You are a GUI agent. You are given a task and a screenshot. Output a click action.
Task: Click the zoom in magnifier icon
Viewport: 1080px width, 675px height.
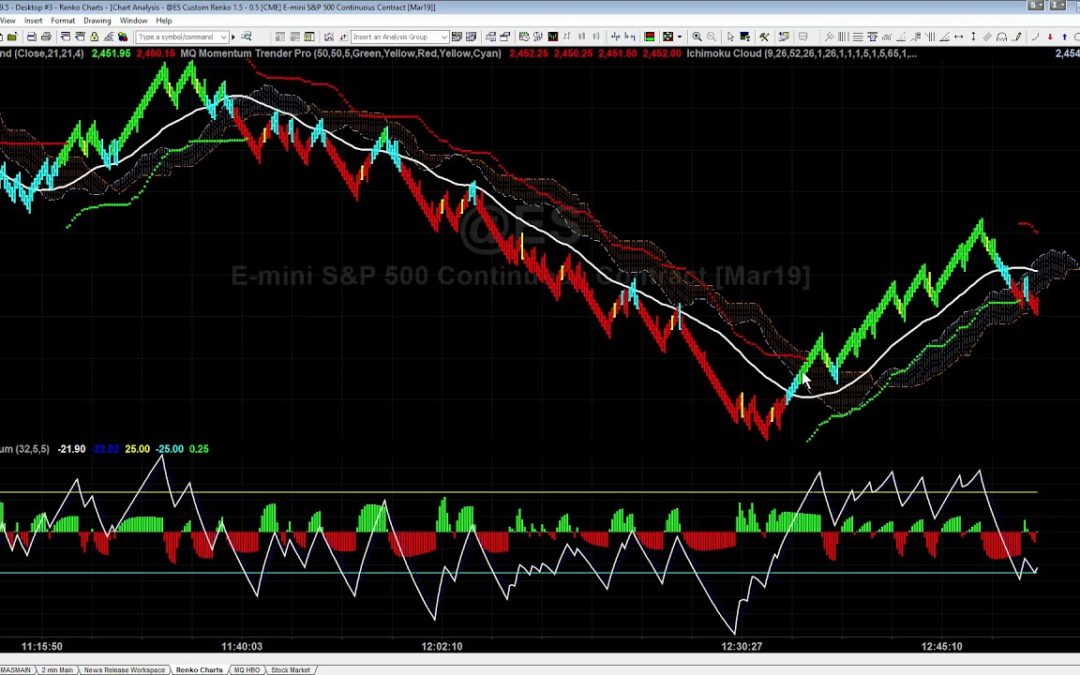tap(697, 37)
